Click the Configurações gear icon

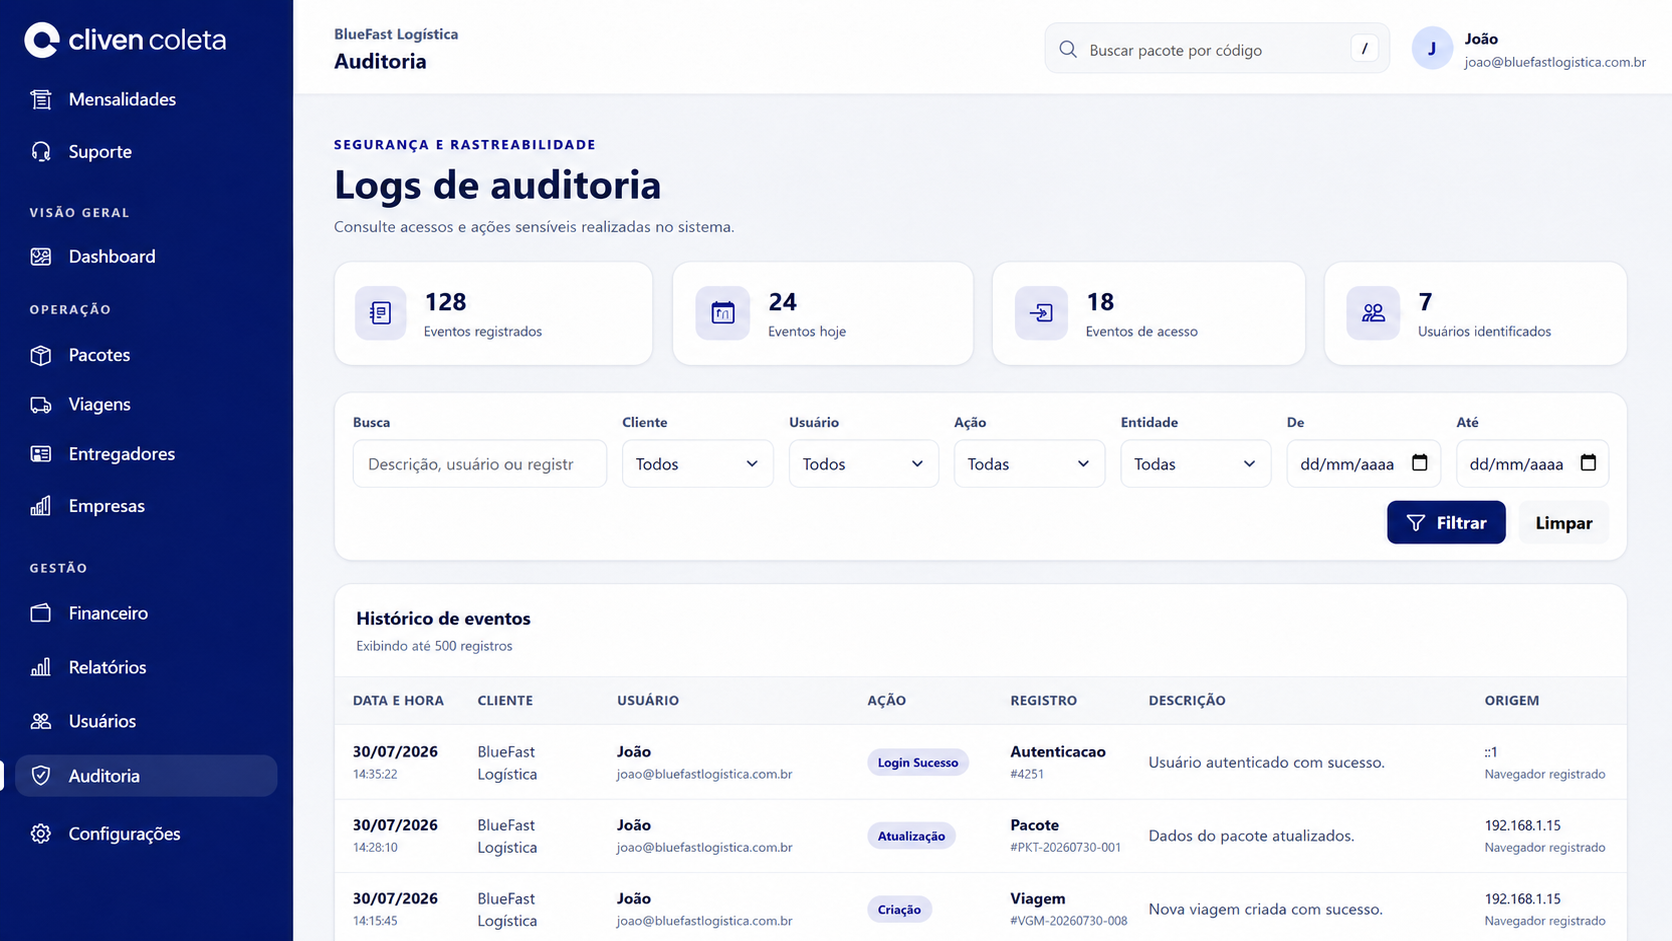pos(41,834)
